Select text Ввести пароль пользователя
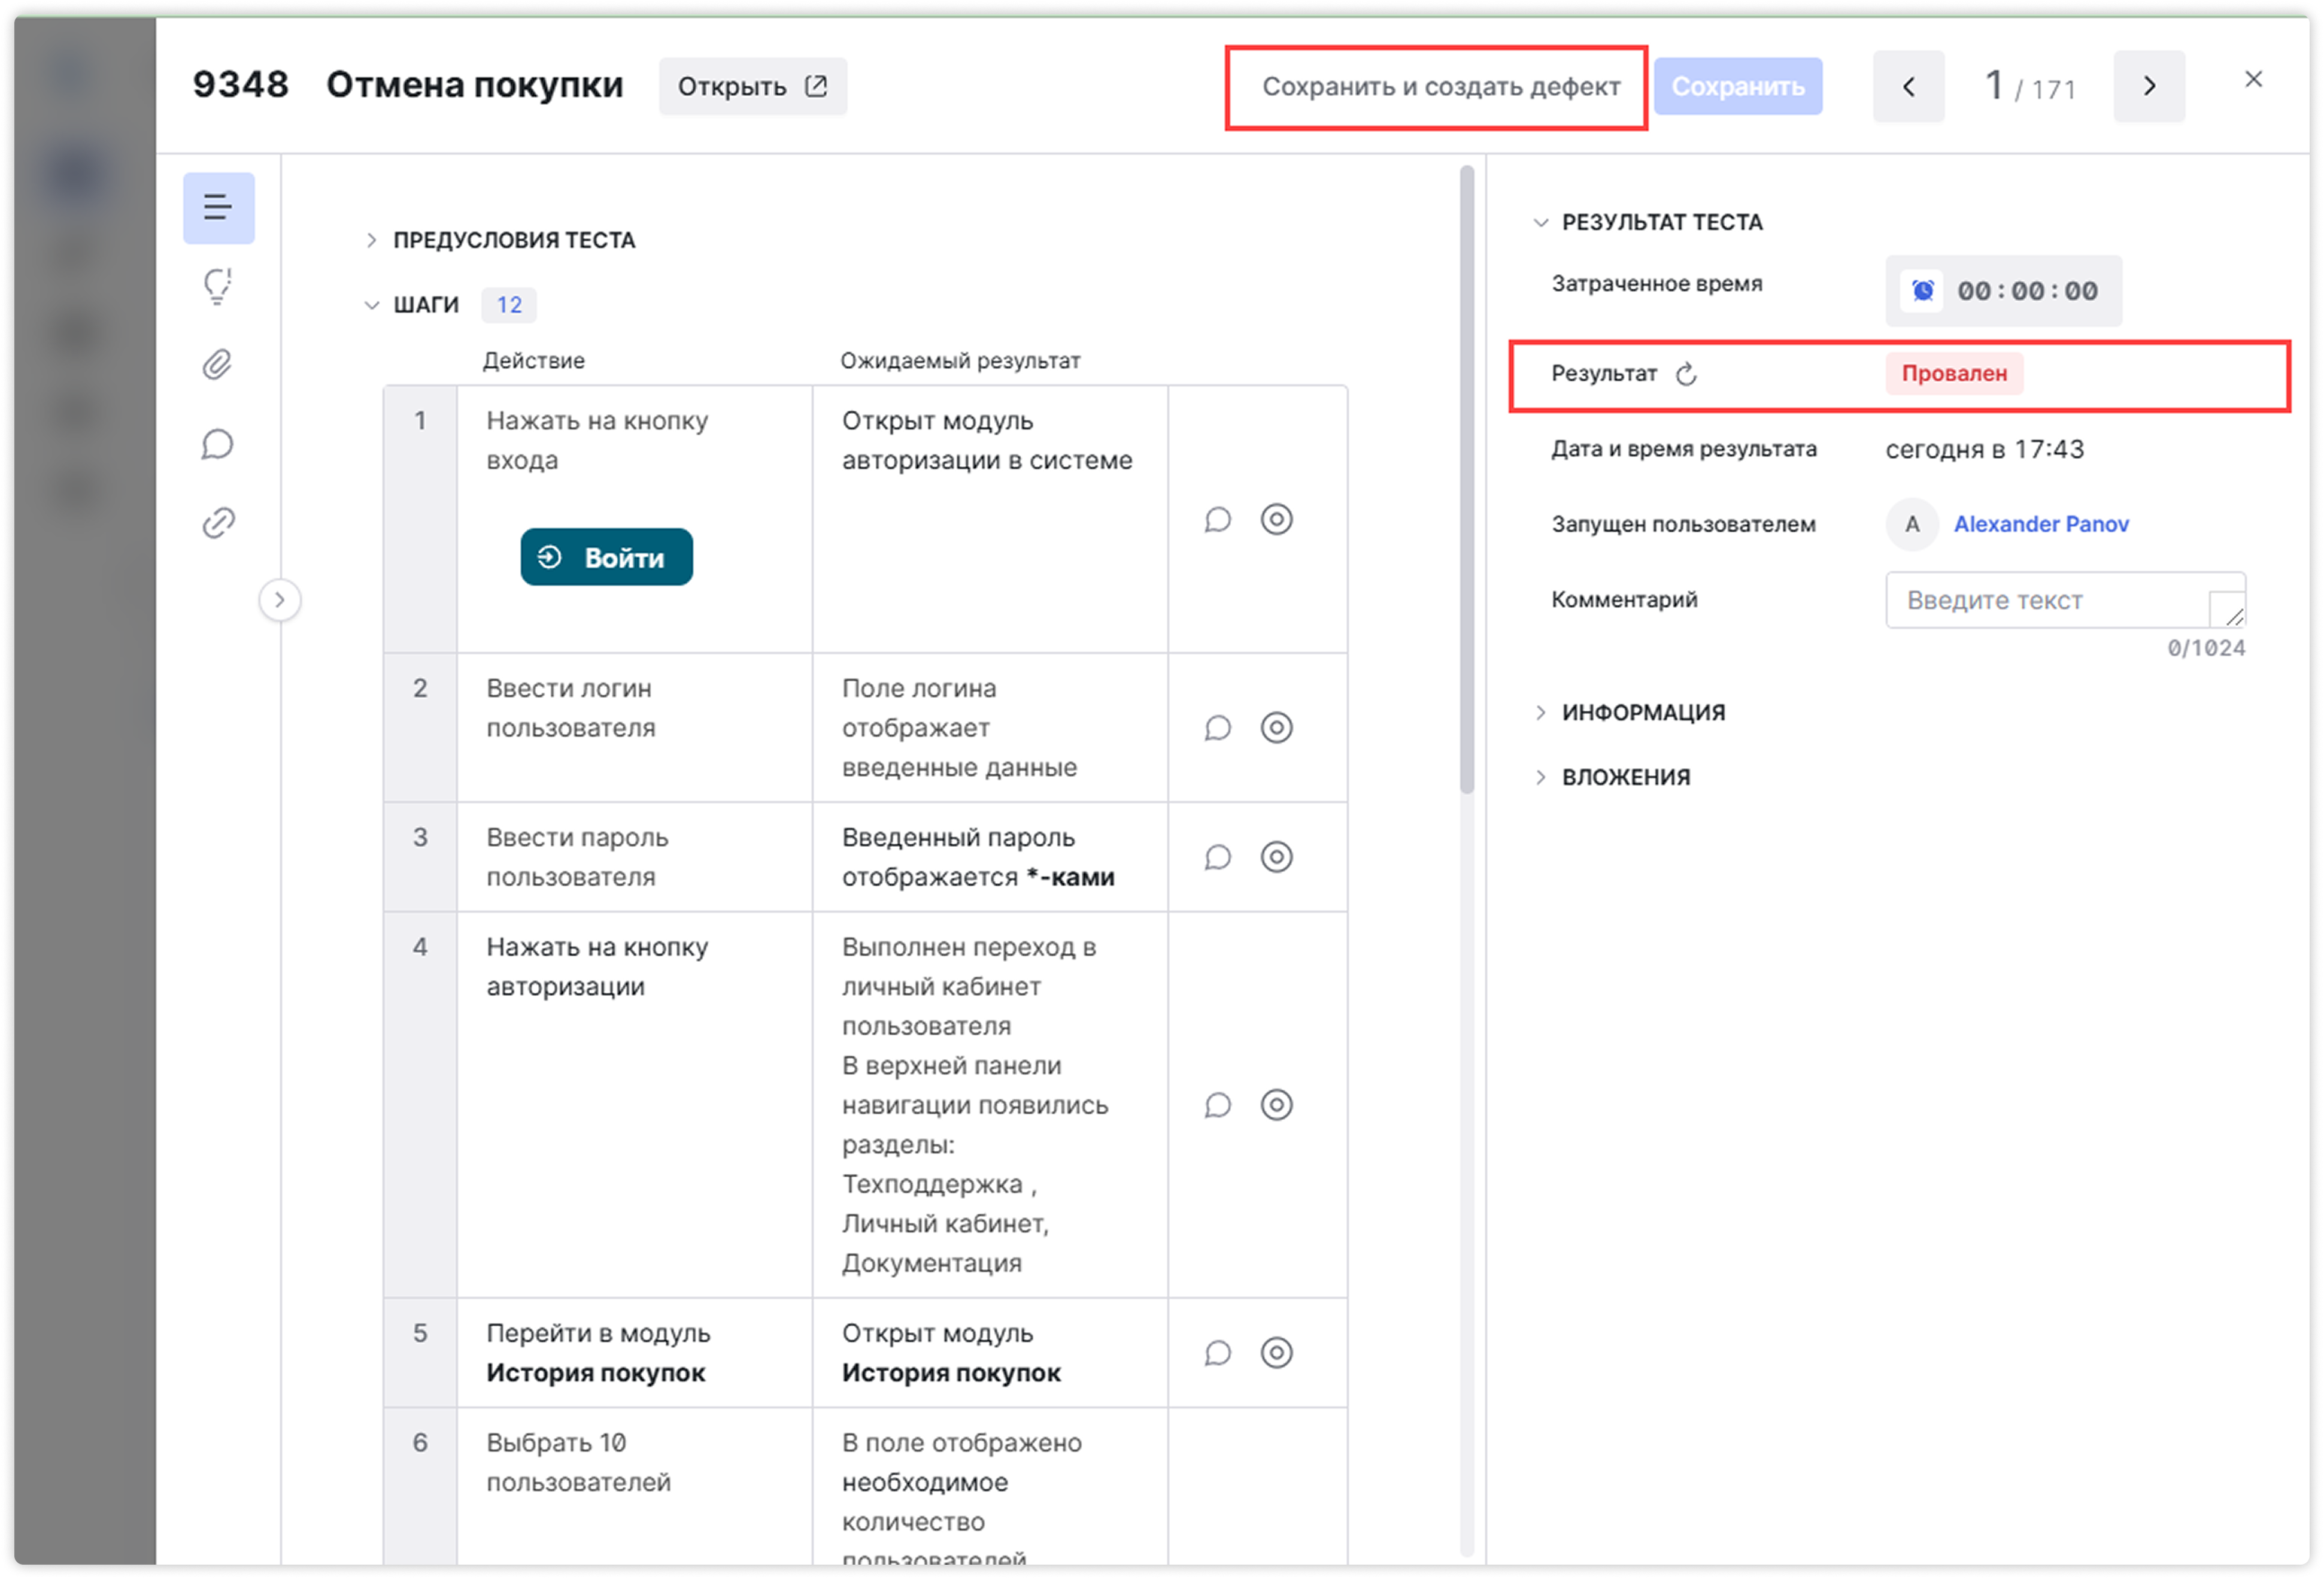This screenshot has width=2324, height=1579. point(577,857)
